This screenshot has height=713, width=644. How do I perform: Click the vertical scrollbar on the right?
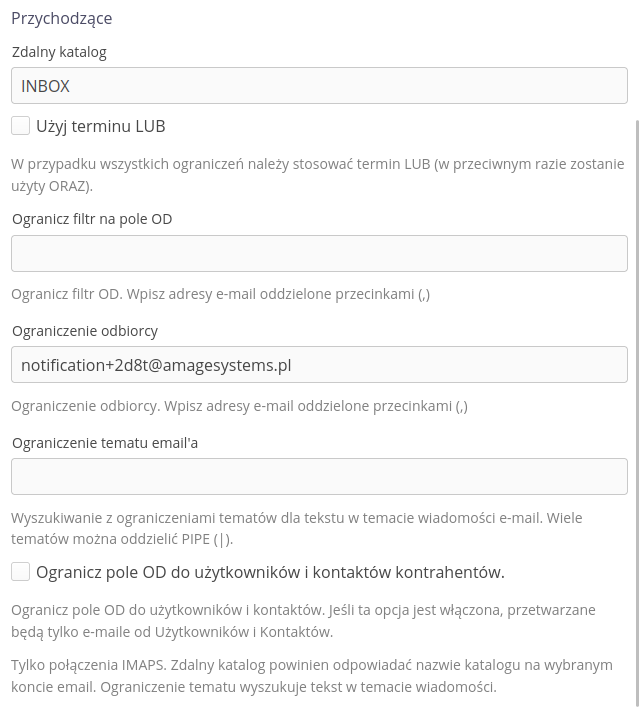[638, 400]
